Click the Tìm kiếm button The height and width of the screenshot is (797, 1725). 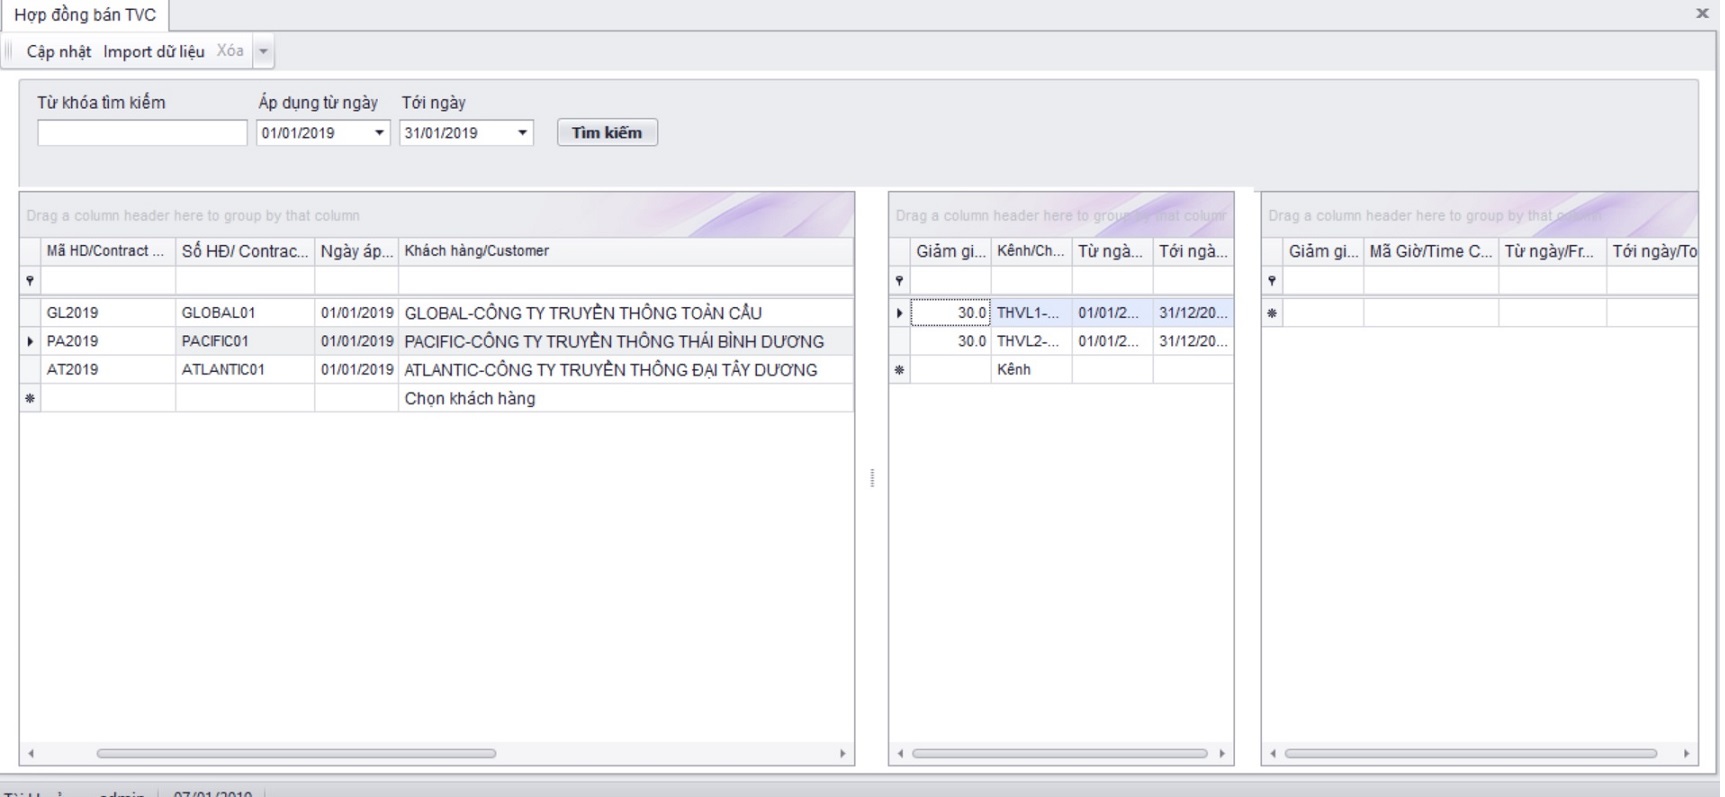click(x=607, y=133)
